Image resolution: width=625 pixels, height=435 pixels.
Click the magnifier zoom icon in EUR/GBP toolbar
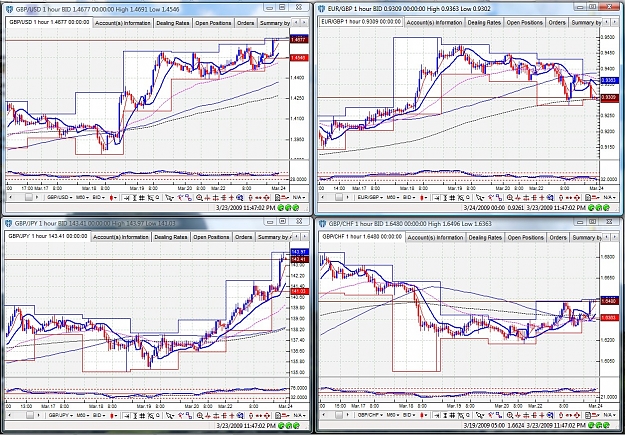pos(510,197)
